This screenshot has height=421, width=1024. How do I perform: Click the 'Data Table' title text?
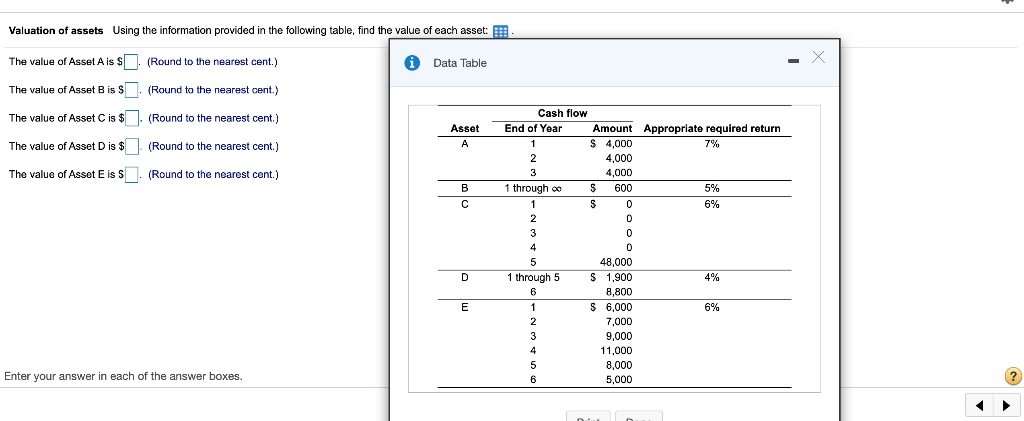tap(460, 63)
